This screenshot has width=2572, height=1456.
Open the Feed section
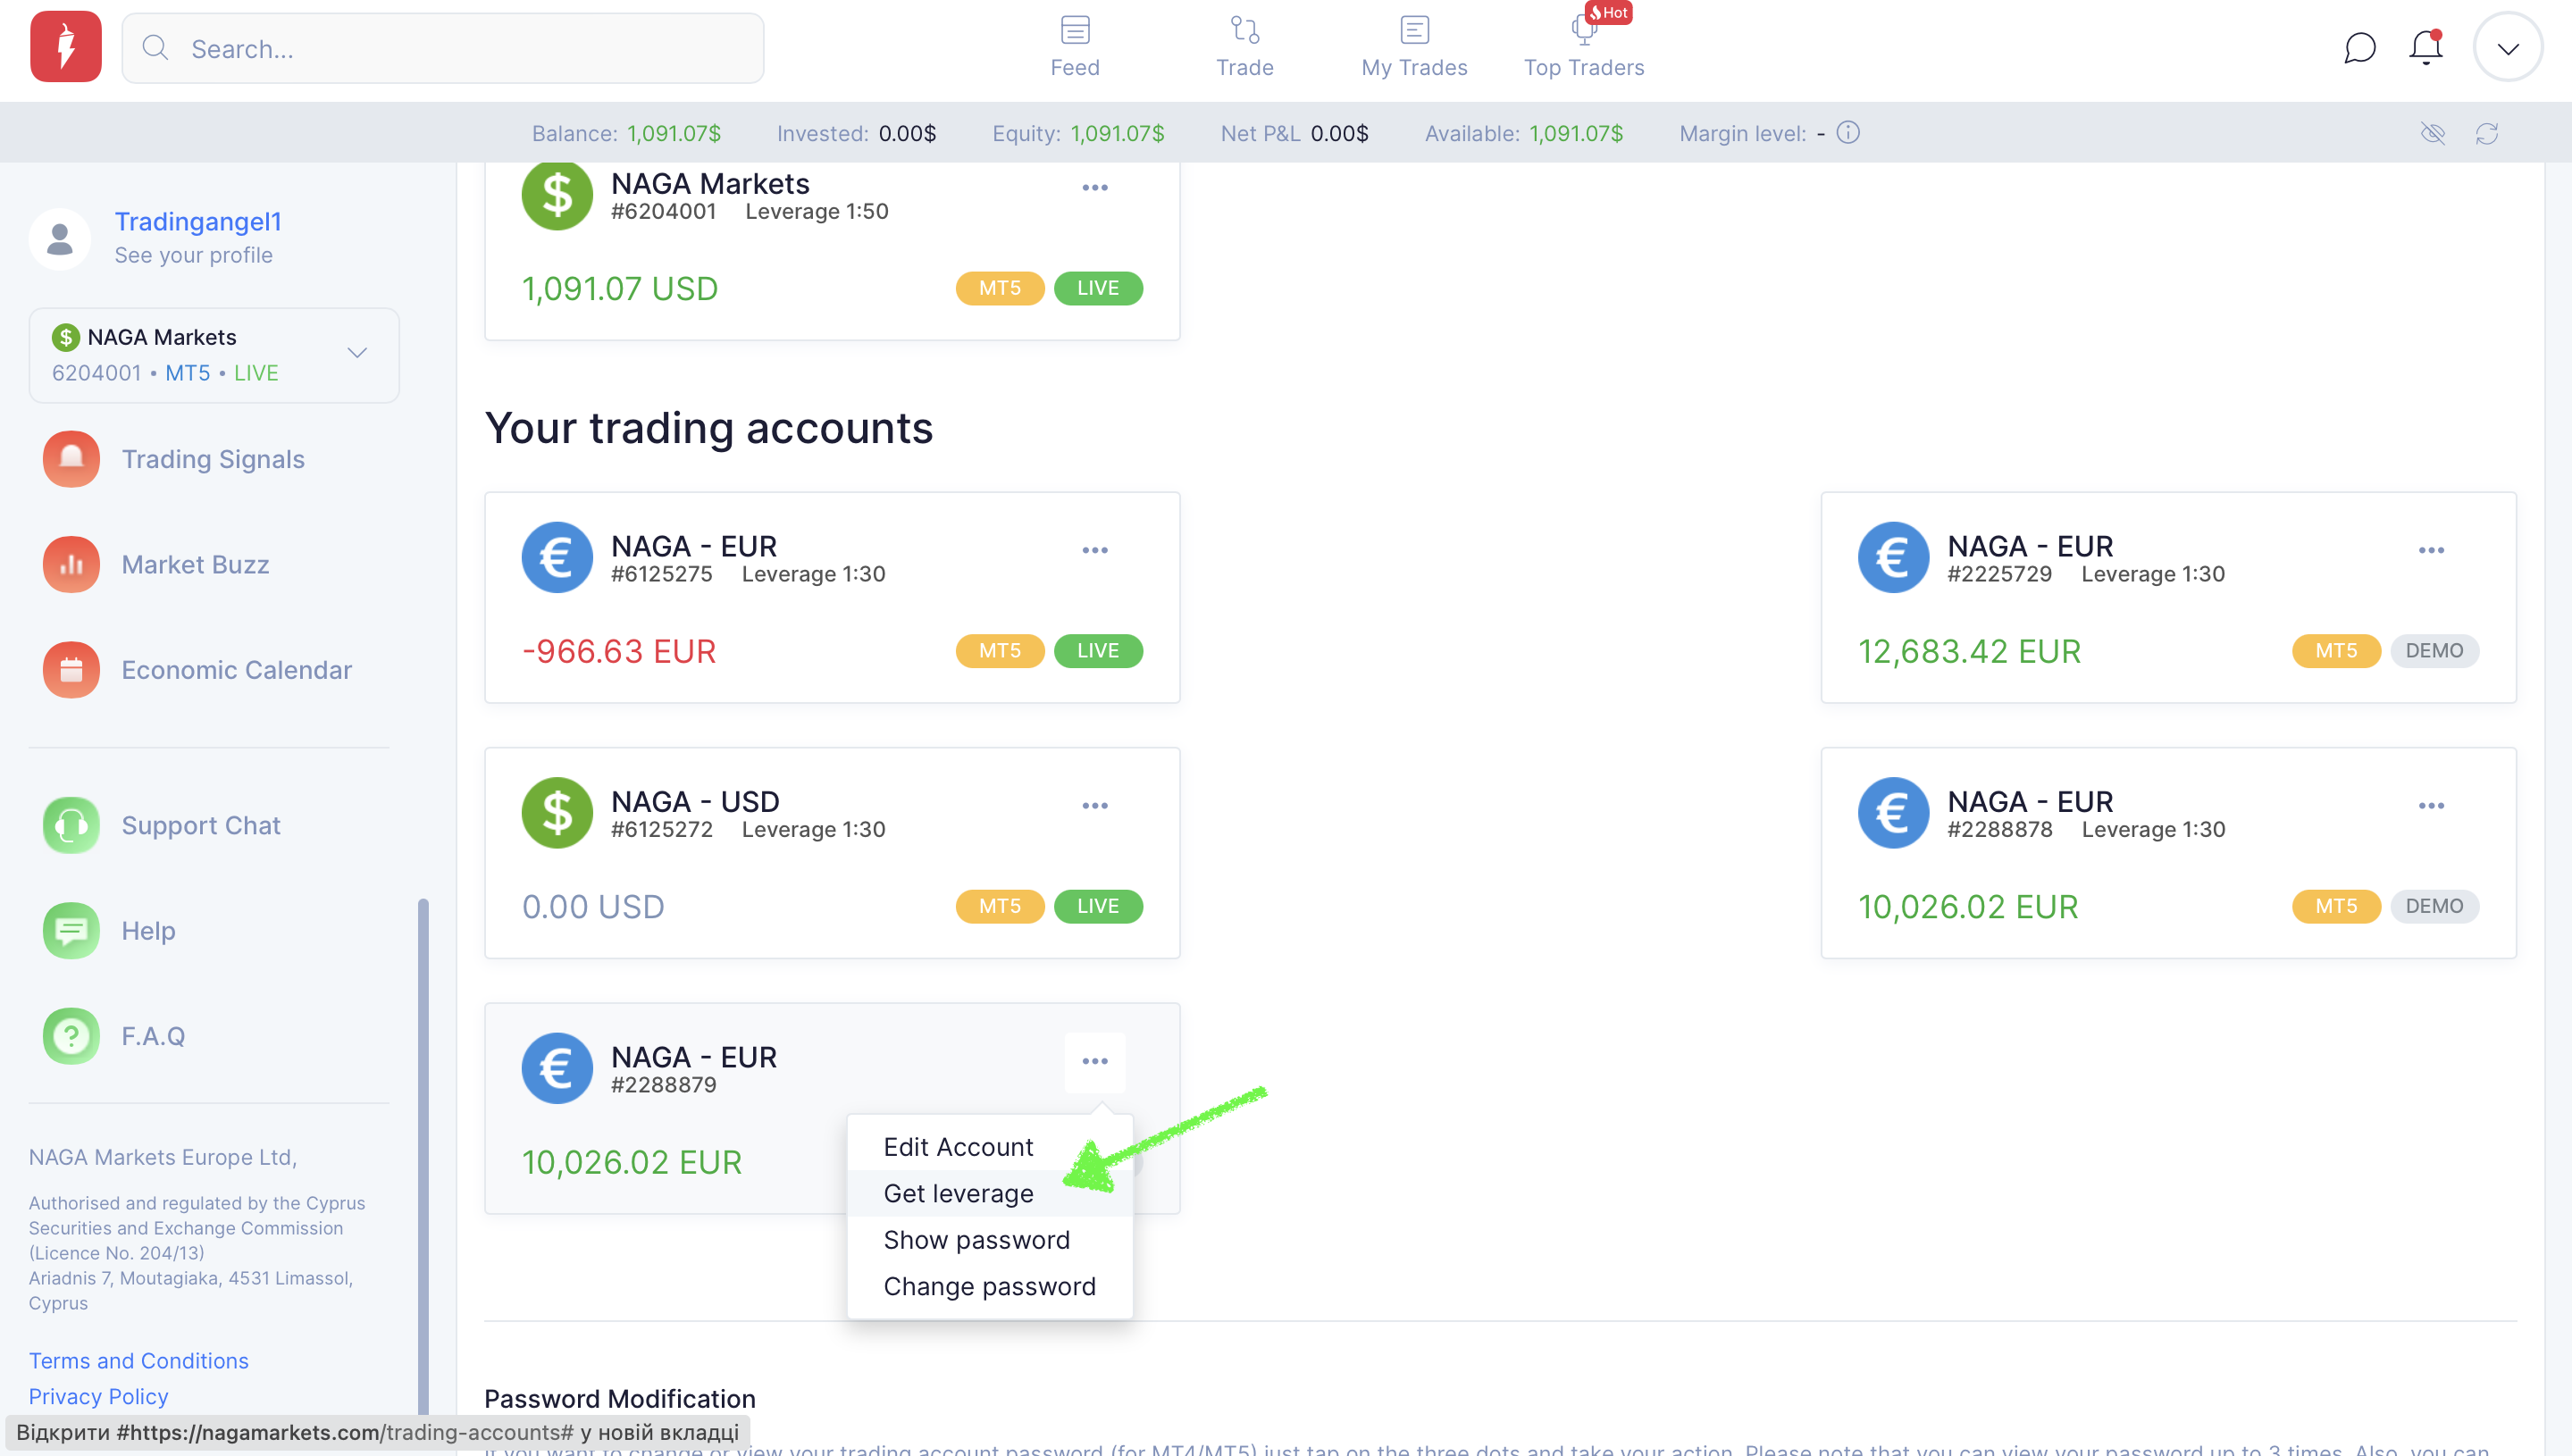[x=1074, y=47]
